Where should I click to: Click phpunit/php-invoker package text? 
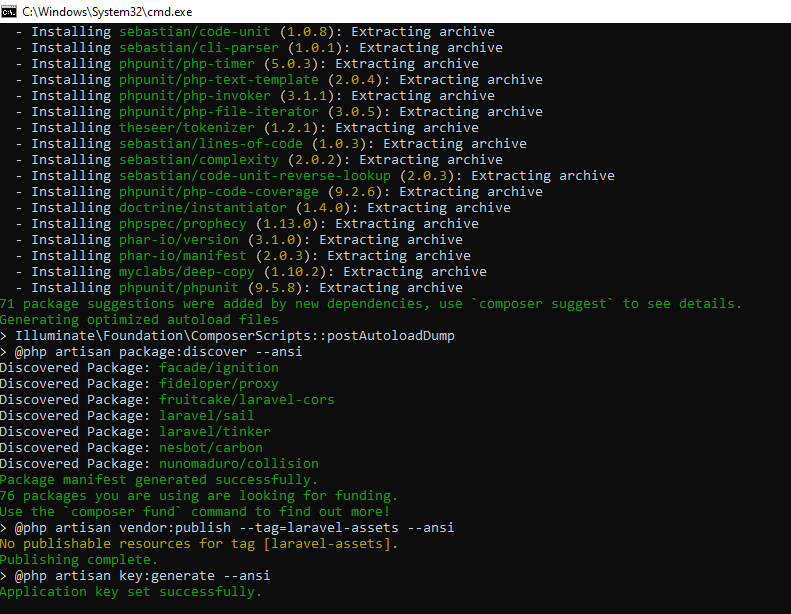[195, 96]
